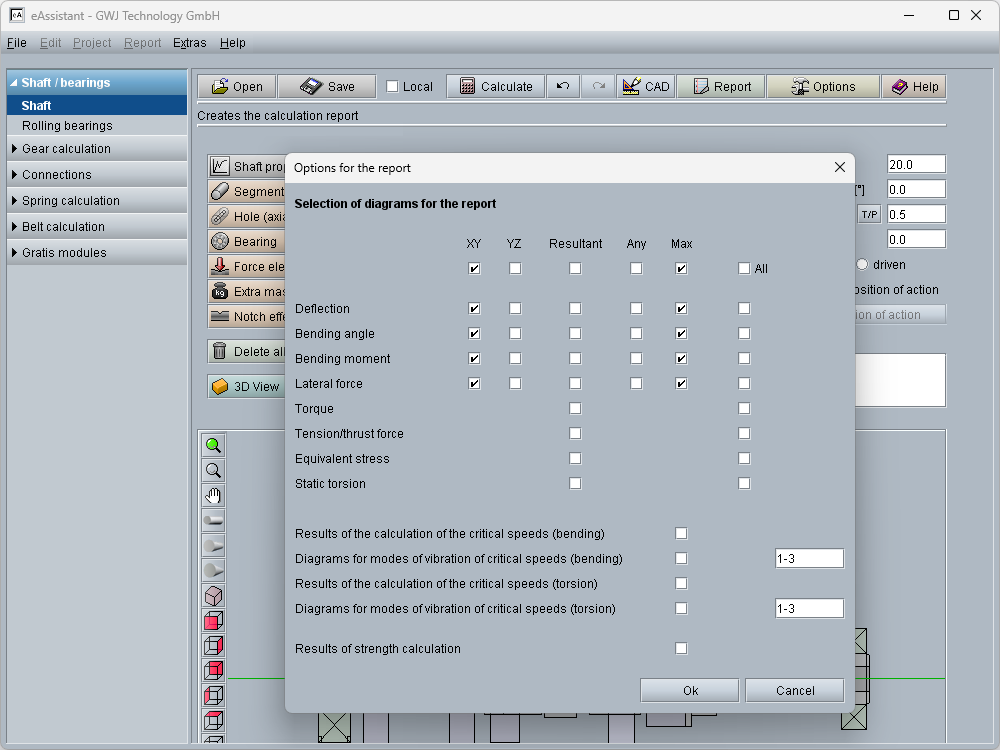Select the hand pan tool
Screen dimensions: 1000x750
(213, 496)
